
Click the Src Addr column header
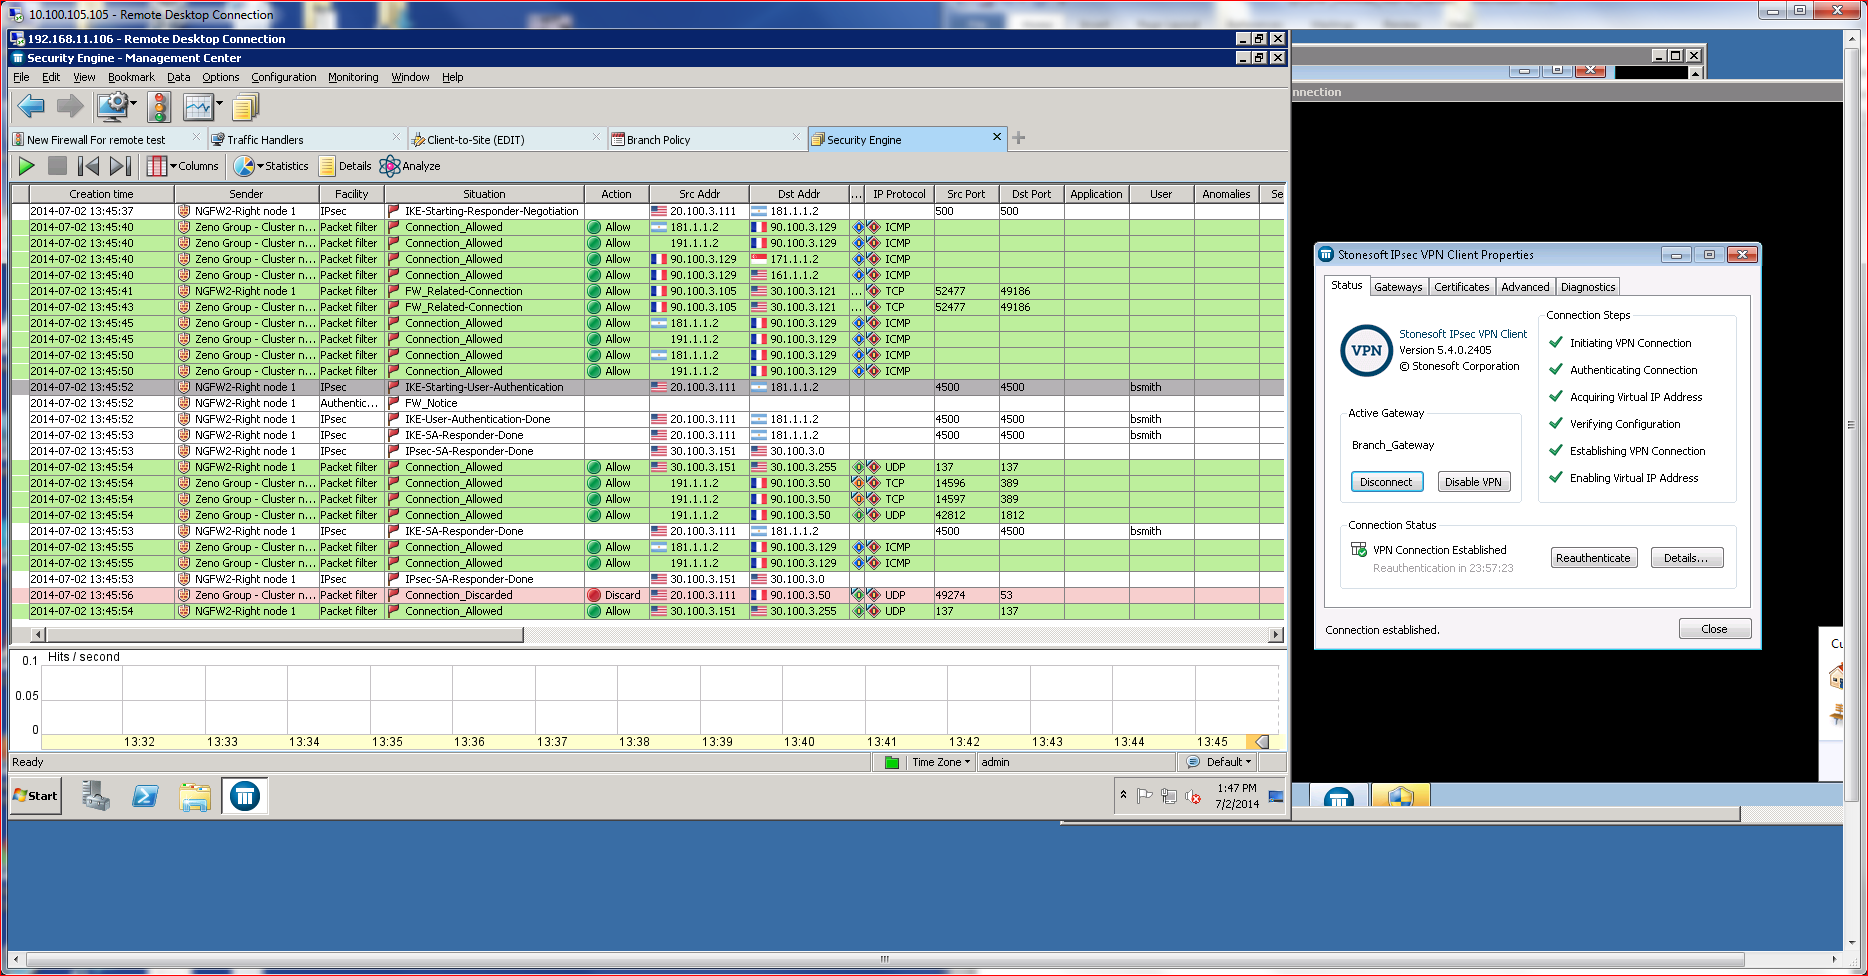(x=699, y=194)
